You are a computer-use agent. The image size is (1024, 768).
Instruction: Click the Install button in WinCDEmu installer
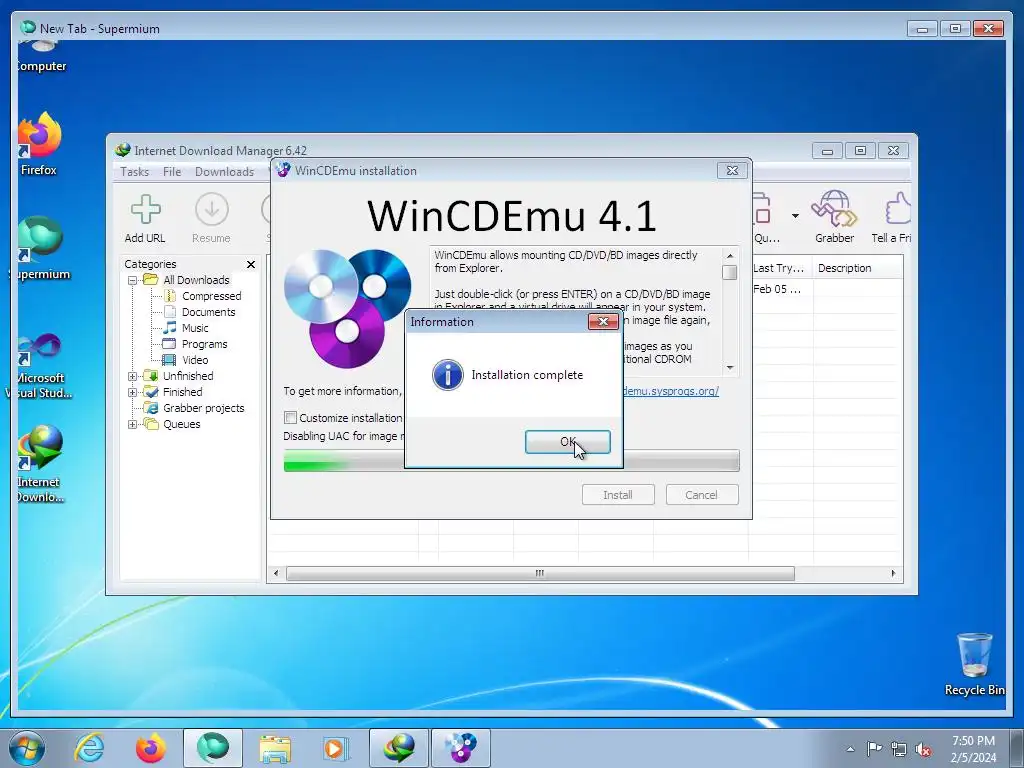click(x=618, y=495)
